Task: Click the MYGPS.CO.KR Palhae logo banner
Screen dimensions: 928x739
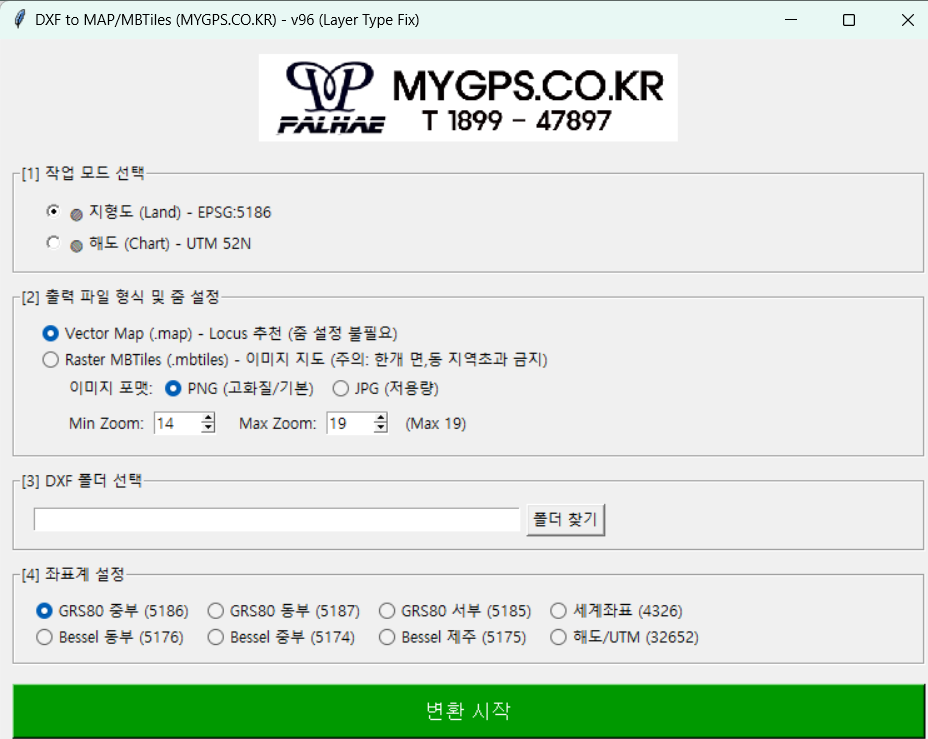Action: pyautogui.click(x=467, y=97)
